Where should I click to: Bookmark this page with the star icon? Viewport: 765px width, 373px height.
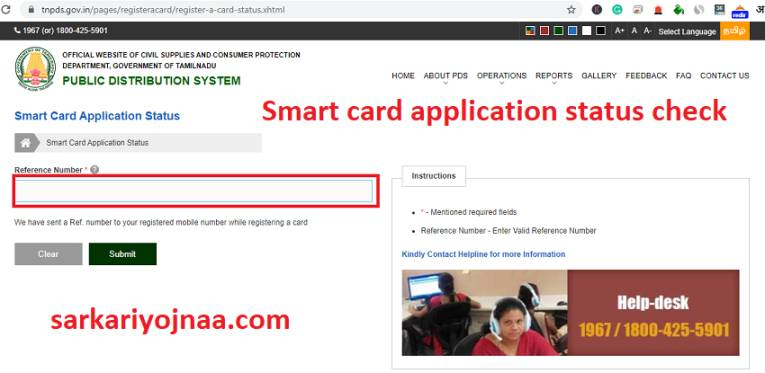click(571, 9)
